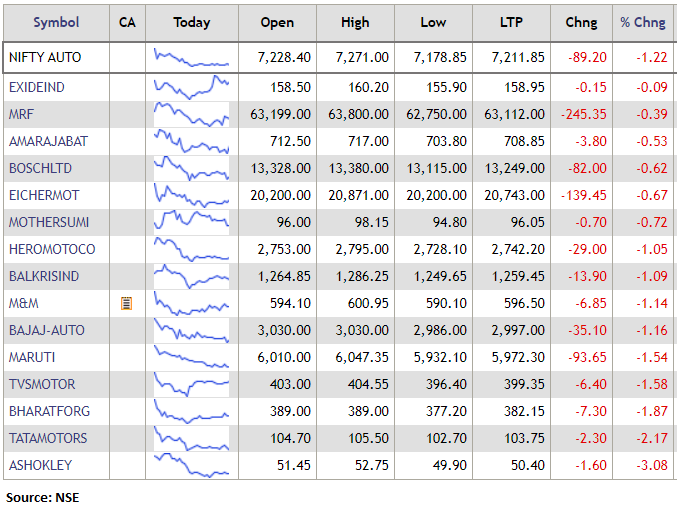Open the MARUTI intraday sparkline chart
This screenshot has height=514, width=677.
(192, 357)
